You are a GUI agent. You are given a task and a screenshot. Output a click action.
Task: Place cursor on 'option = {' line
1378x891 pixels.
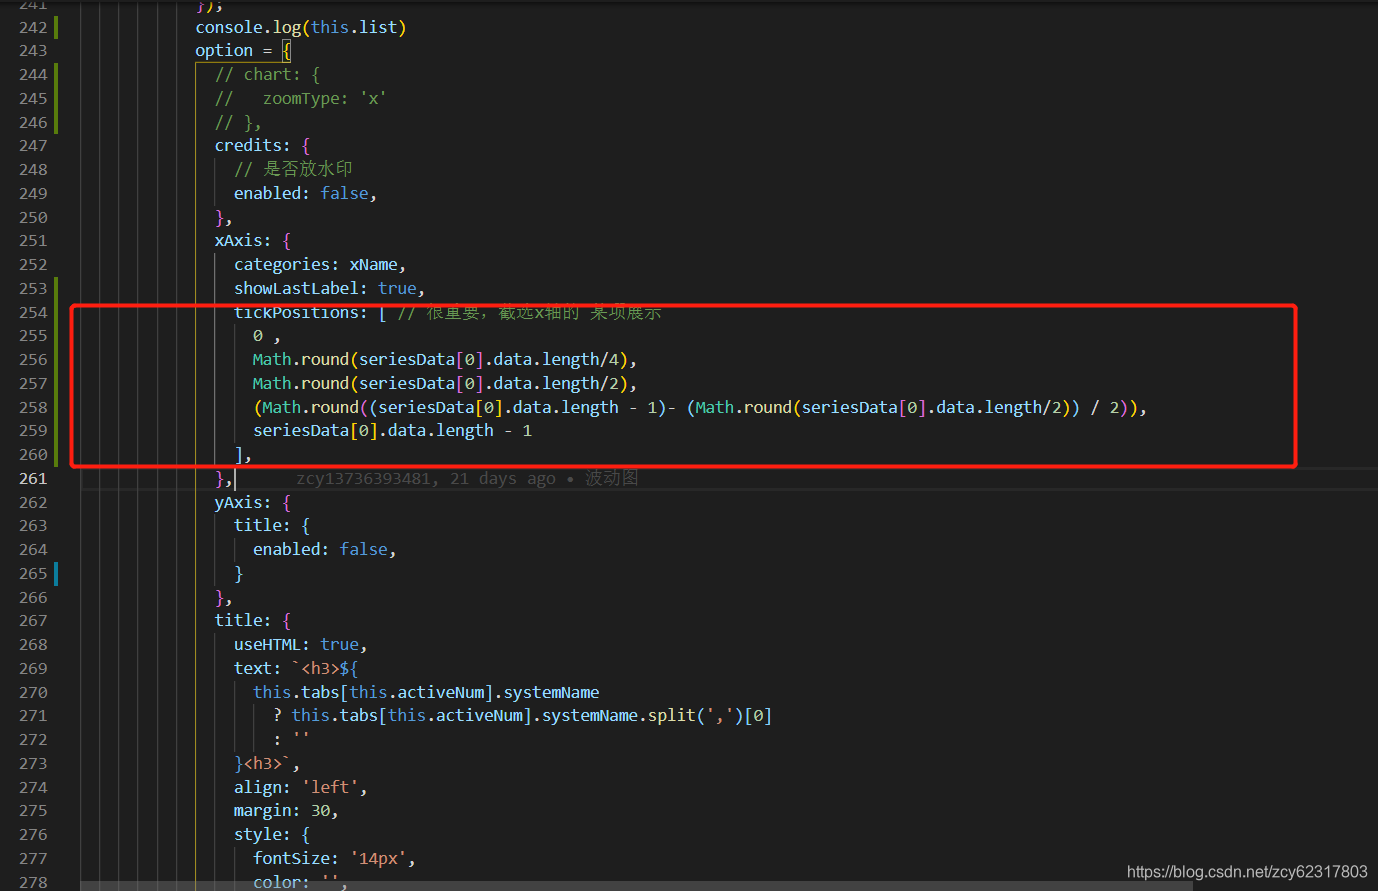point(243,50)
